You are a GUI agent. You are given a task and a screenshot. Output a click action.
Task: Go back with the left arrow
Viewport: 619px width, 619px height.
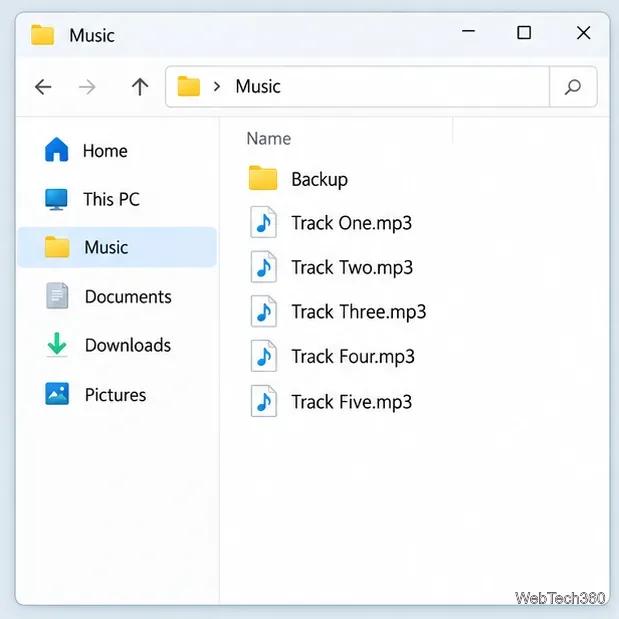(43, 87)
